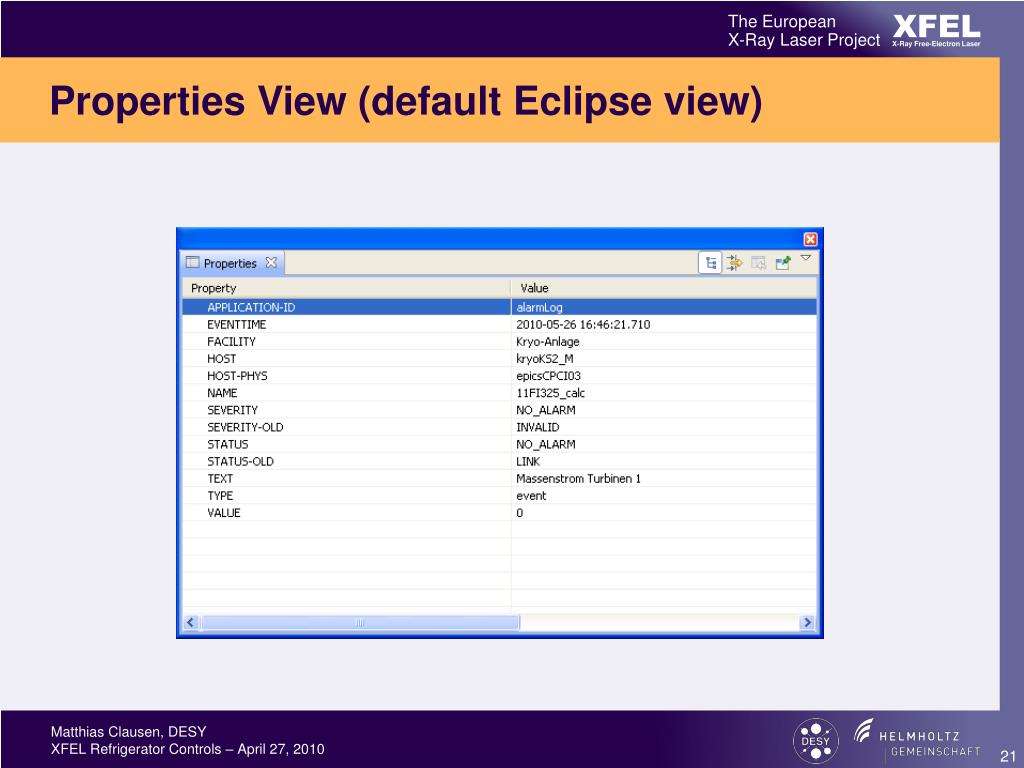
Task: Open the Properties view menu triangle
Action: click(806, 258)
